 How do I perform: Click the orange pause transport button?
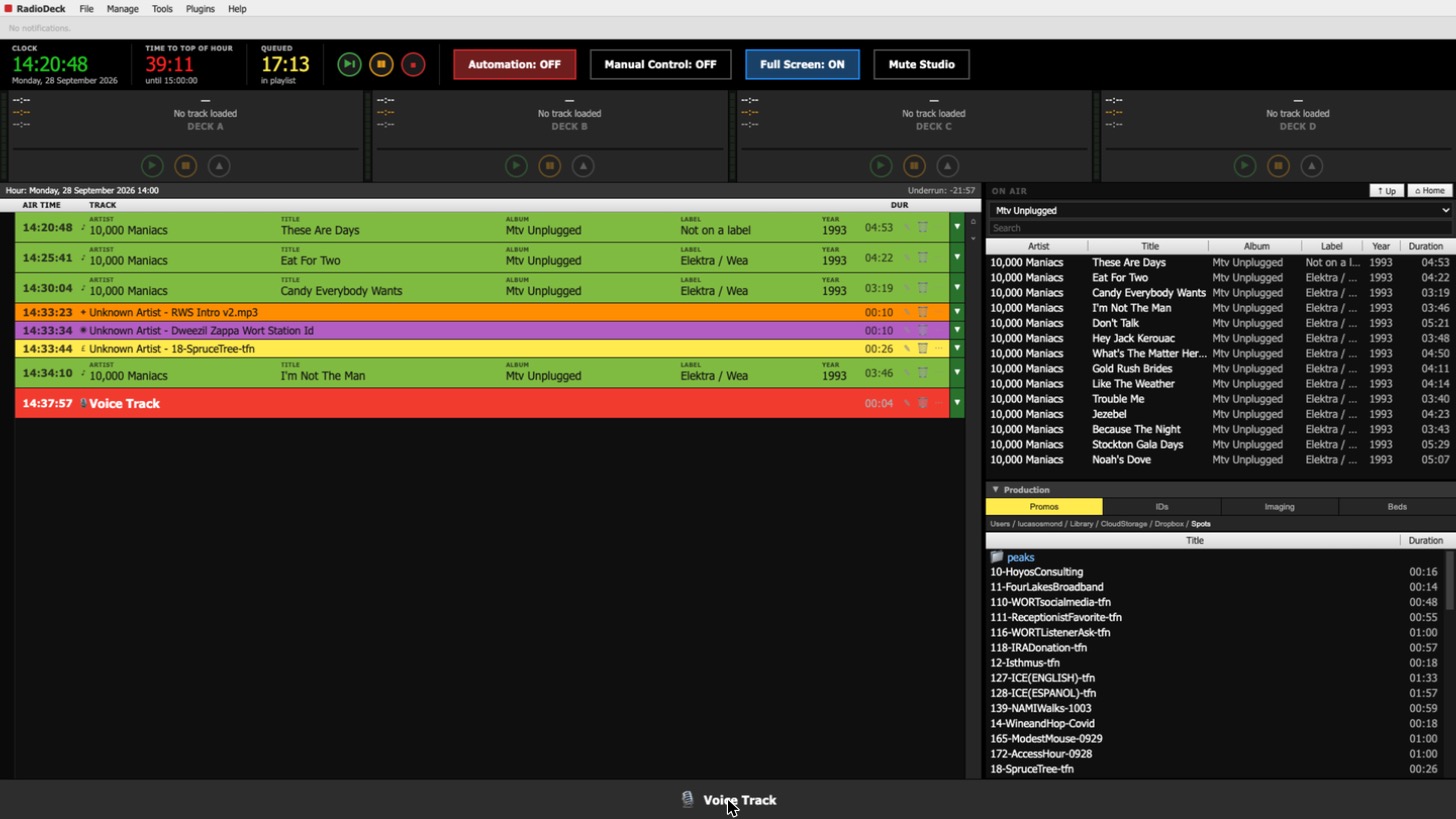tap(381, 64)
